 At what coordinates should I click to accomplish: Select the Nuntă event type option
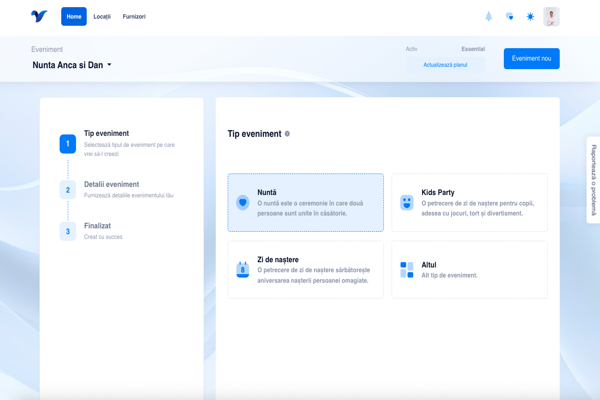305,202
